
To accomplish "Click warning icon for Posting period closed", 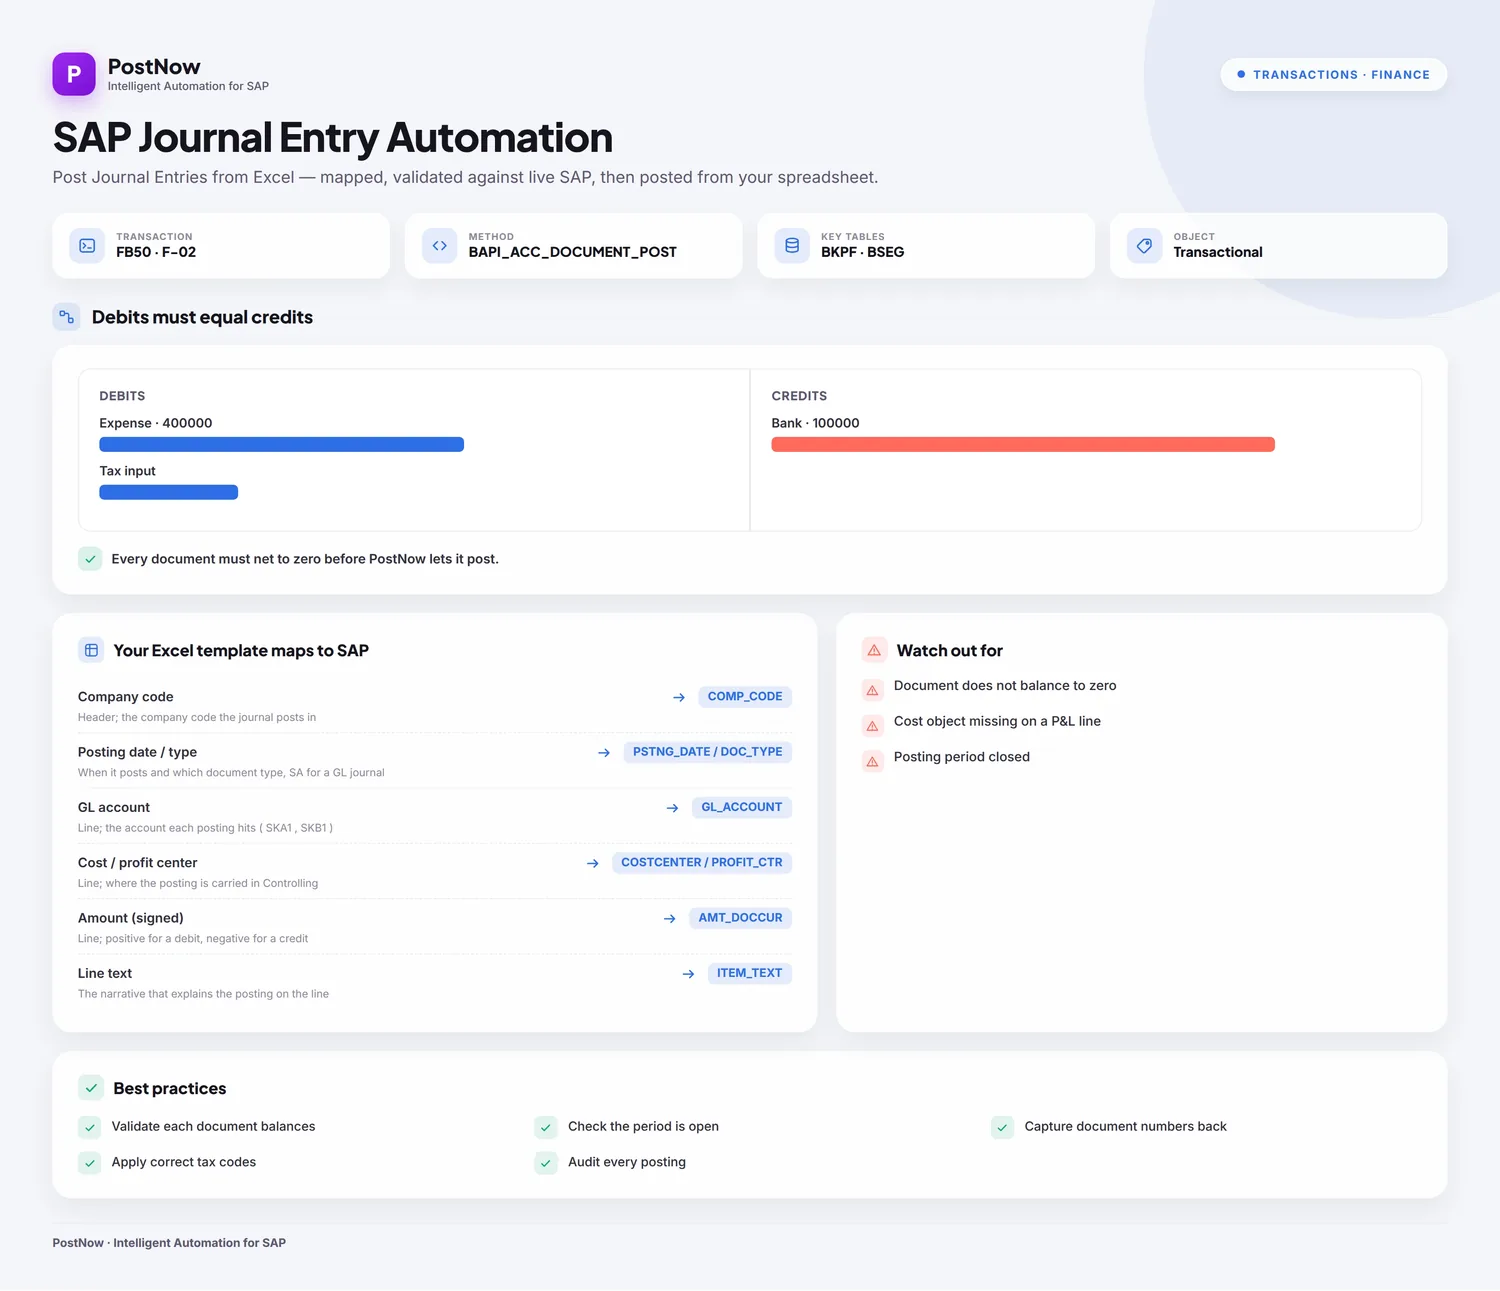I will pos(872,761).
